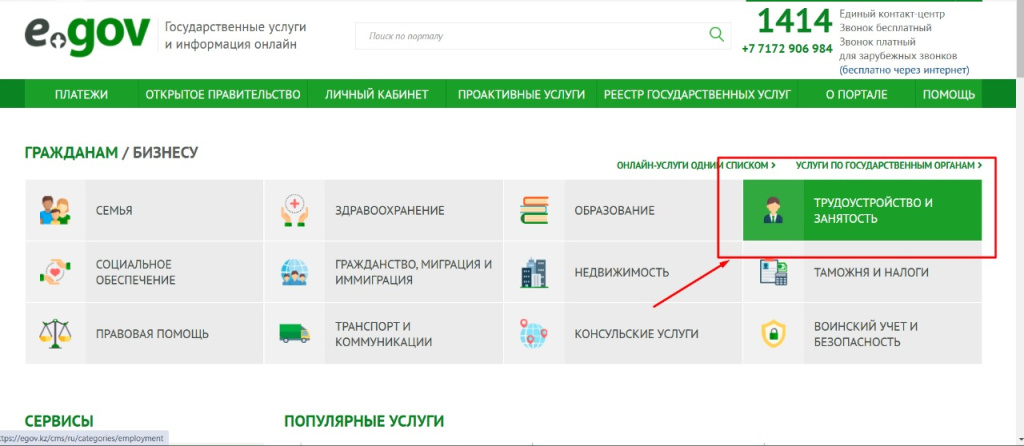Open the О ПОРТАЛЕ menu

856,95
